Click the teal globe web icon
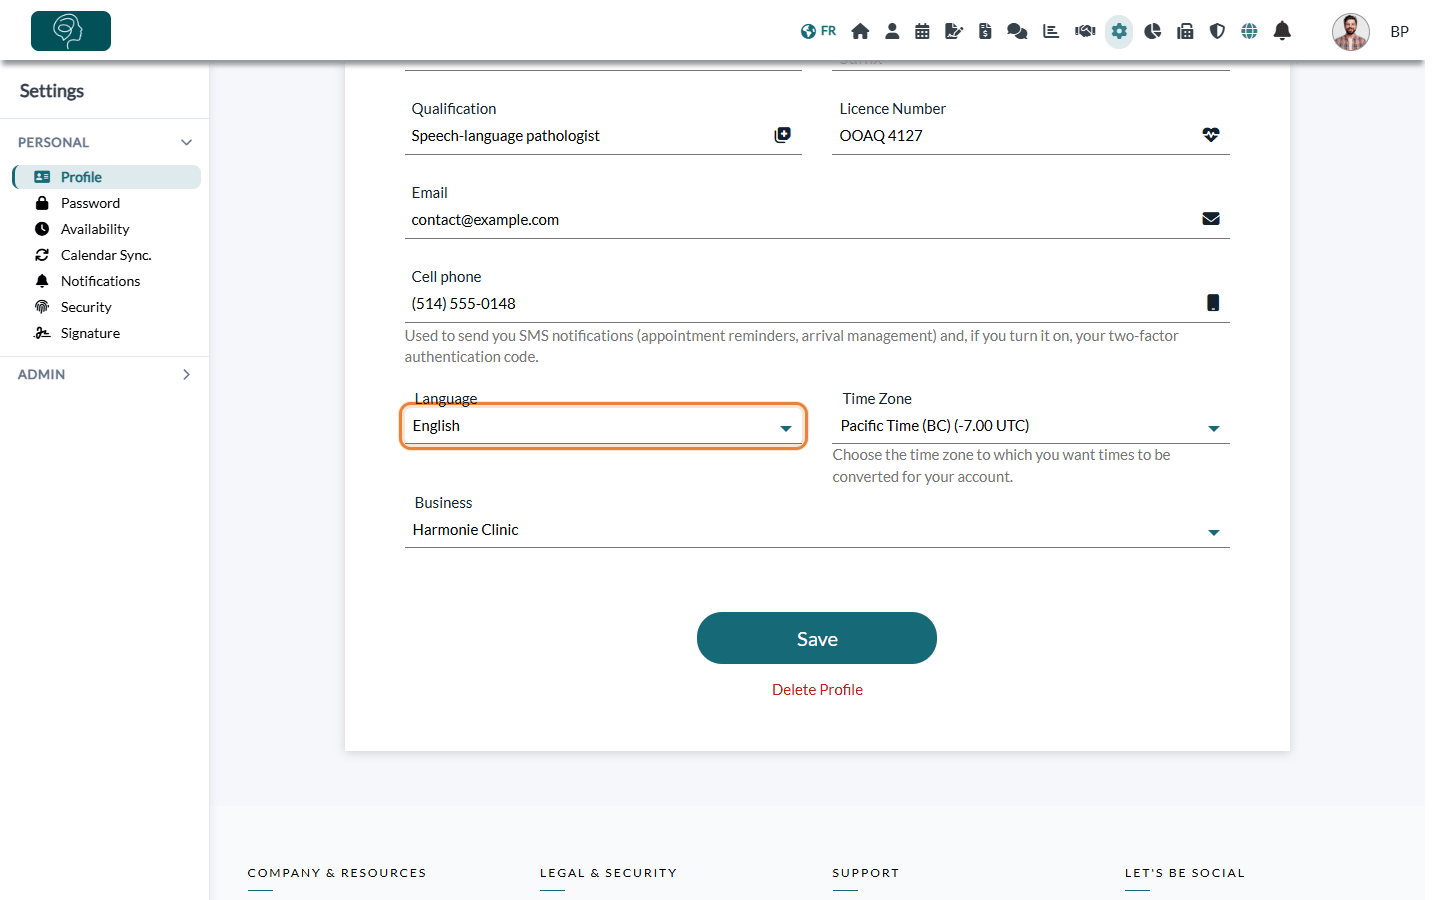Screen dimensions: 1440x900 tap(1249, 31)
